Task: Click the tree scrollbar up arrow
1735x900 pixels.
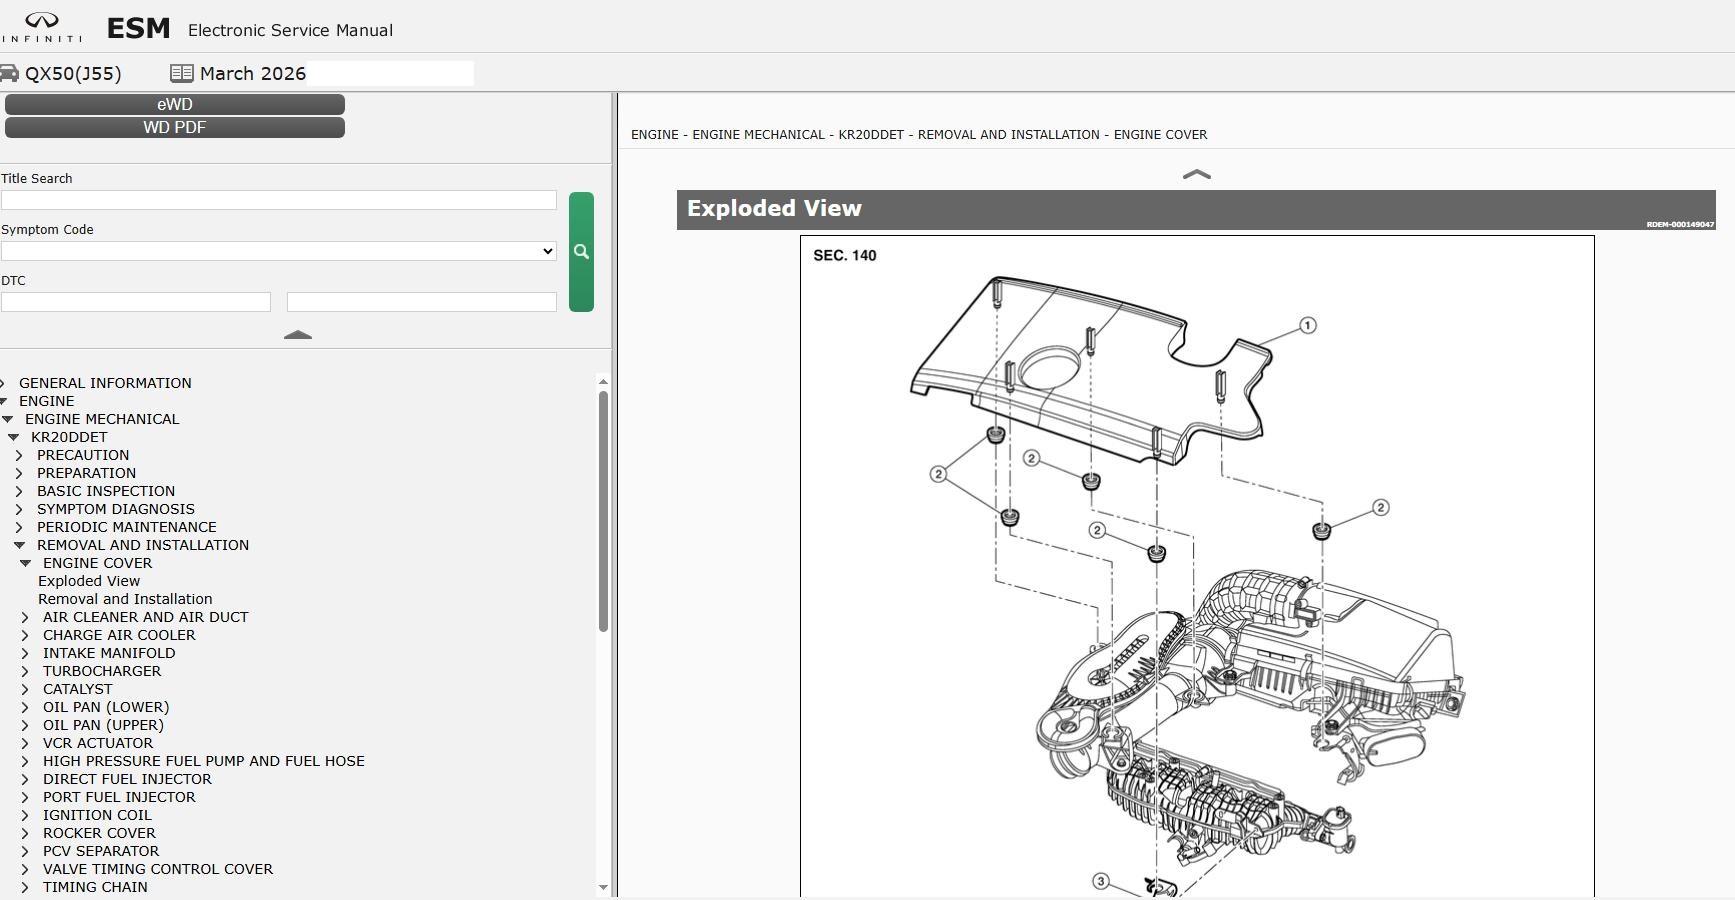Action: [603, 382]
